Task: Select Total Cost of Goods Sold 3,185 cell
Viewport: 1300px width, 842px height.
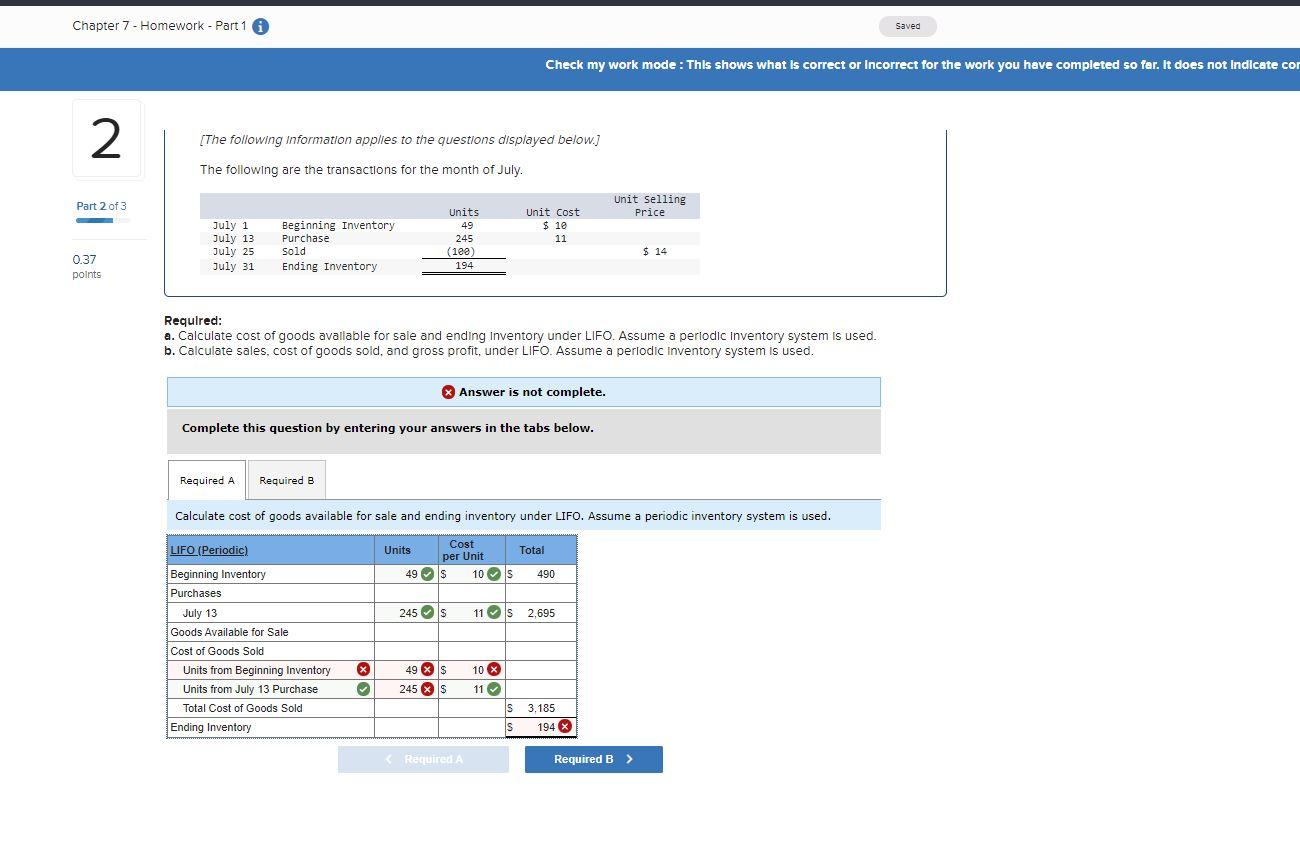Action: (x=541, y=708)
